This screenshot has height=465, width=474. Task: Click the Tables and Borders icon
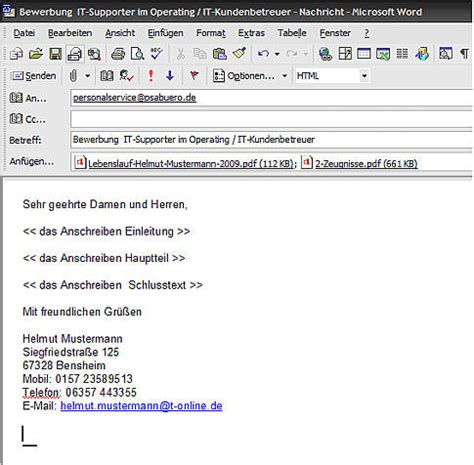pos(345,54)
